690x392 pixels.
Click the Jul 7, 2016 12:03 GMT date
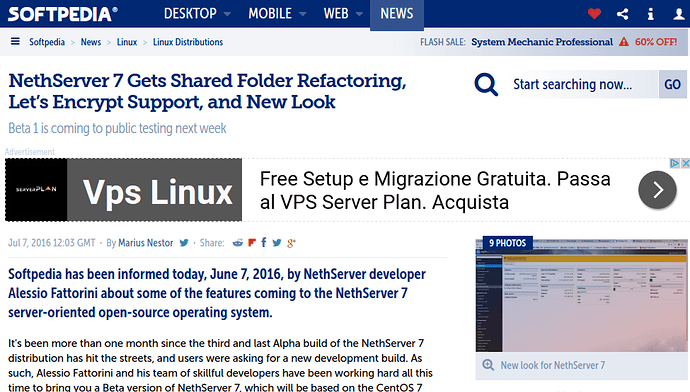click(x=51, y=243)
